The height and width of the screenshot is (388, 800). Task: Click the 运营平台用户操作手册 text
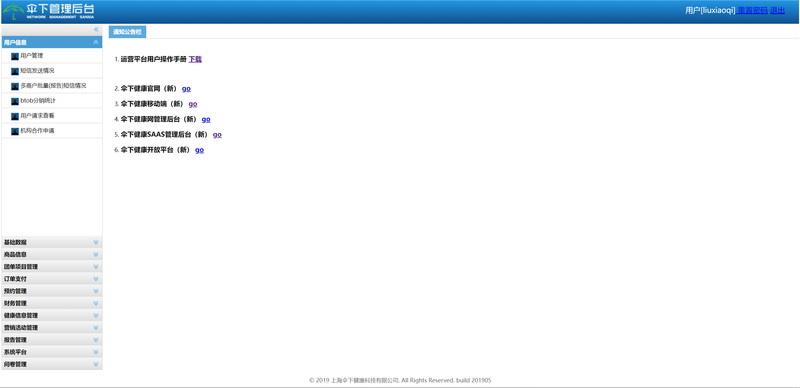(154, 59)
